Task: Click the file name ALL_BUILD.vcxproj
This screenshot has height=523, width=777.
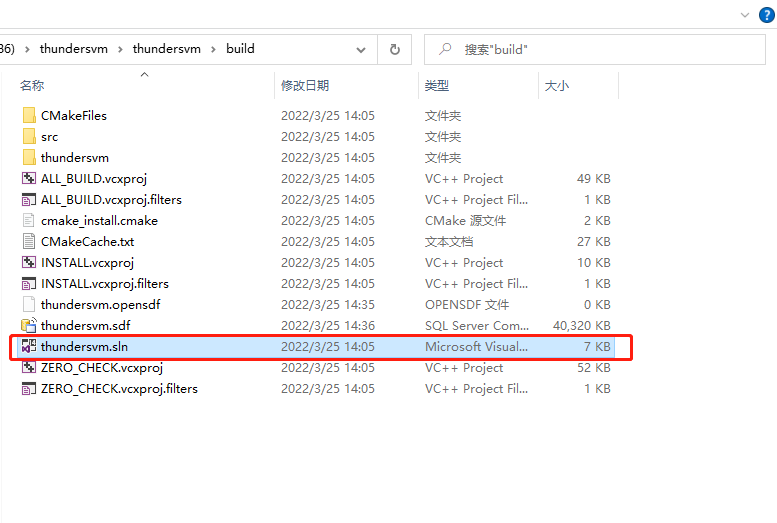Action: pos(94,179)
